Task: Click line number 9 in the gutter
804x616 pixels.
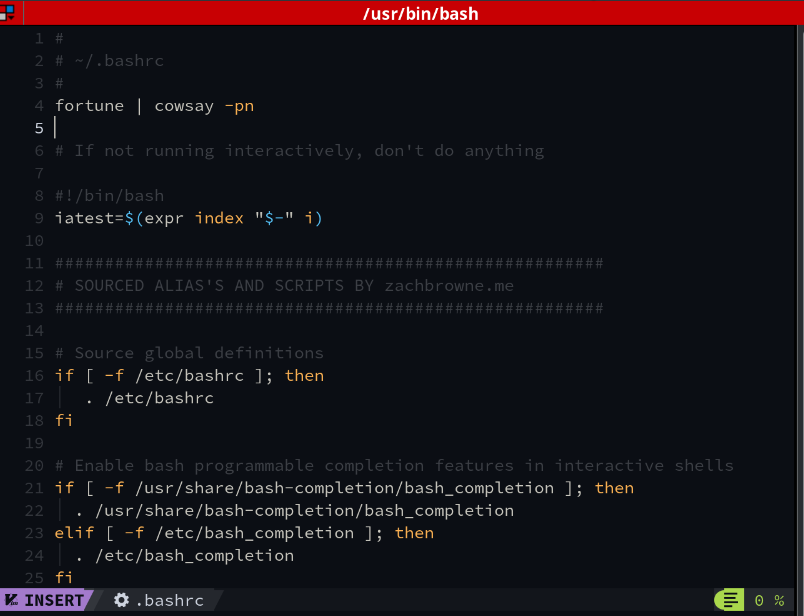Action: (x=39, y=218)
